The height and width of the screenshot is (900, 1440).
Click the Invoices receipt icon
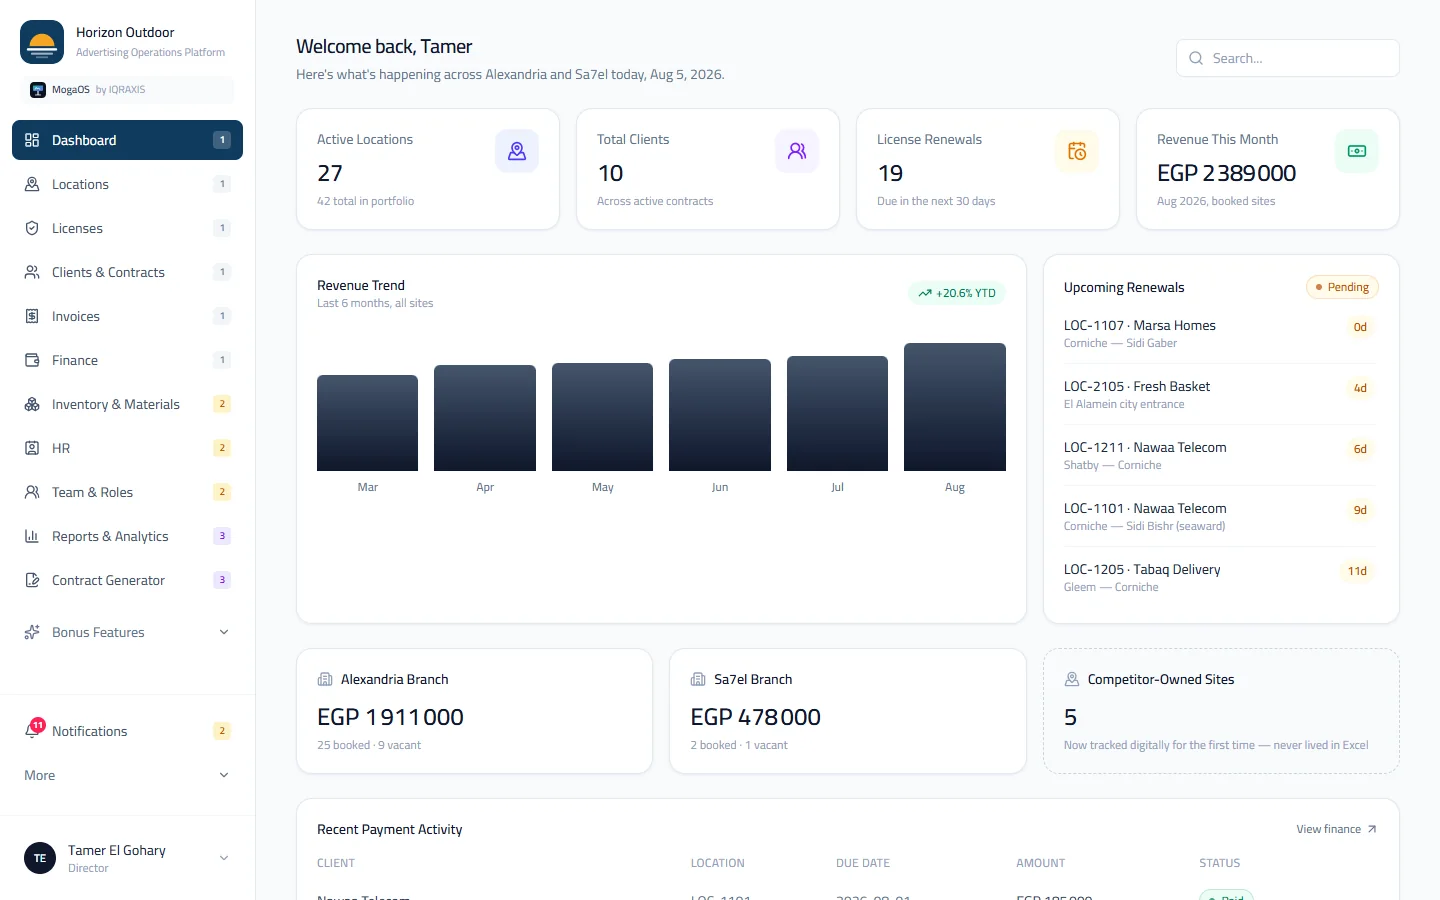(x=32, y=316)
